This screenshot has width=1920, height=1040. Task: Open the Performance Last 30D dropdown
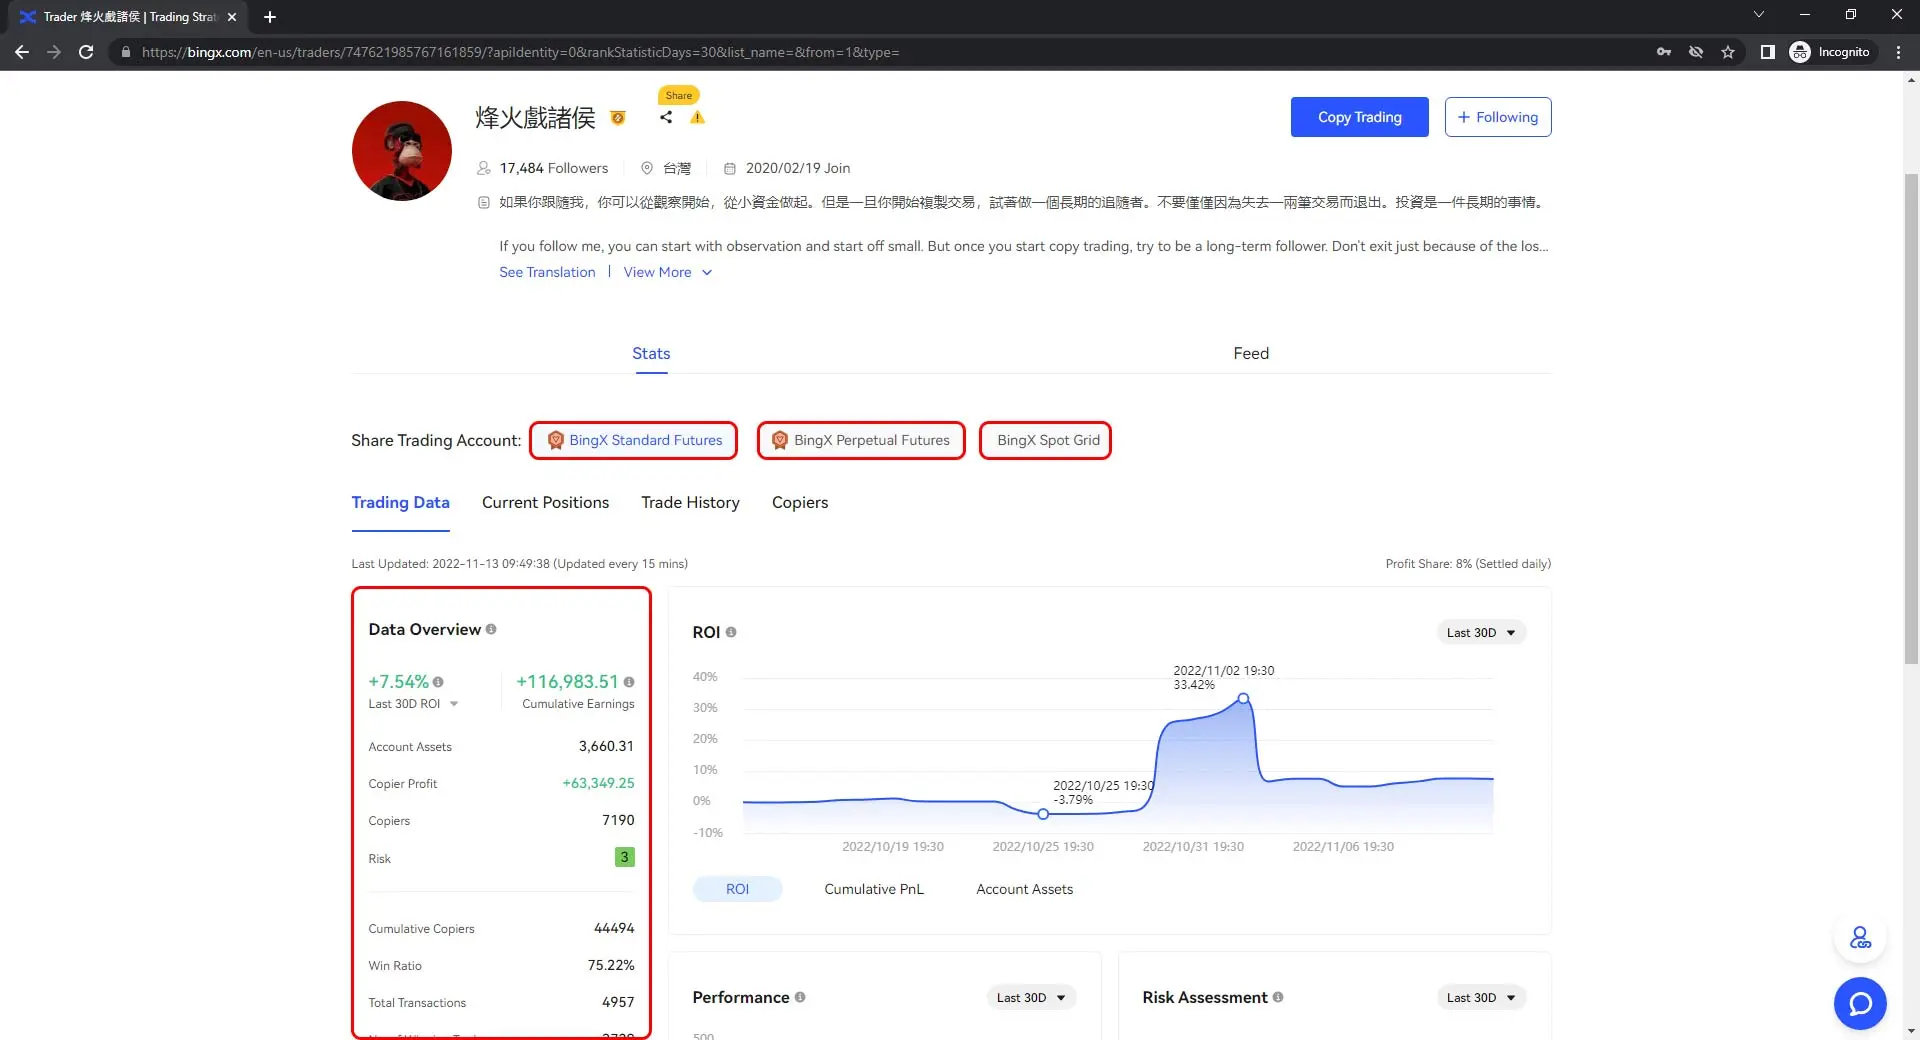click(1031, 997)
